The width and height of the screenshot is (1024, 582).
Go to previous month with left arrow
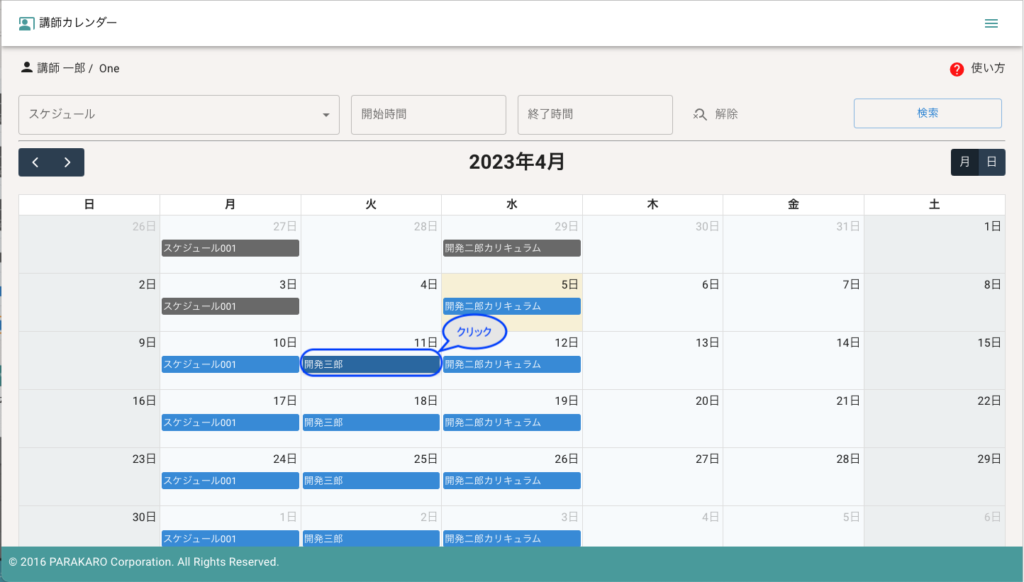point(35,162)
